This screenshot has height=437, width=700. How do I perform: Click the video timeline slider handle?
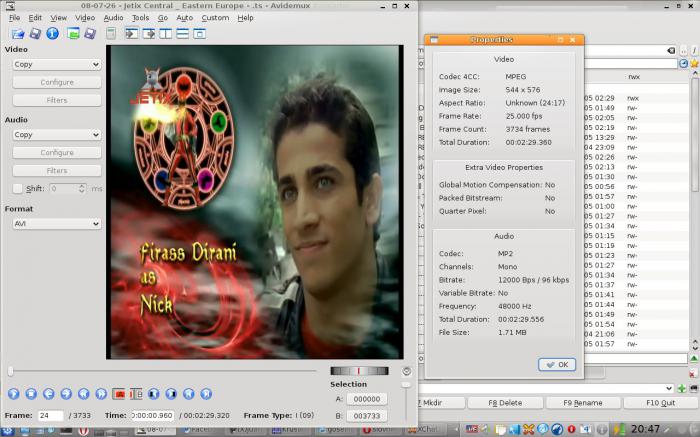[x=10, y=371]
